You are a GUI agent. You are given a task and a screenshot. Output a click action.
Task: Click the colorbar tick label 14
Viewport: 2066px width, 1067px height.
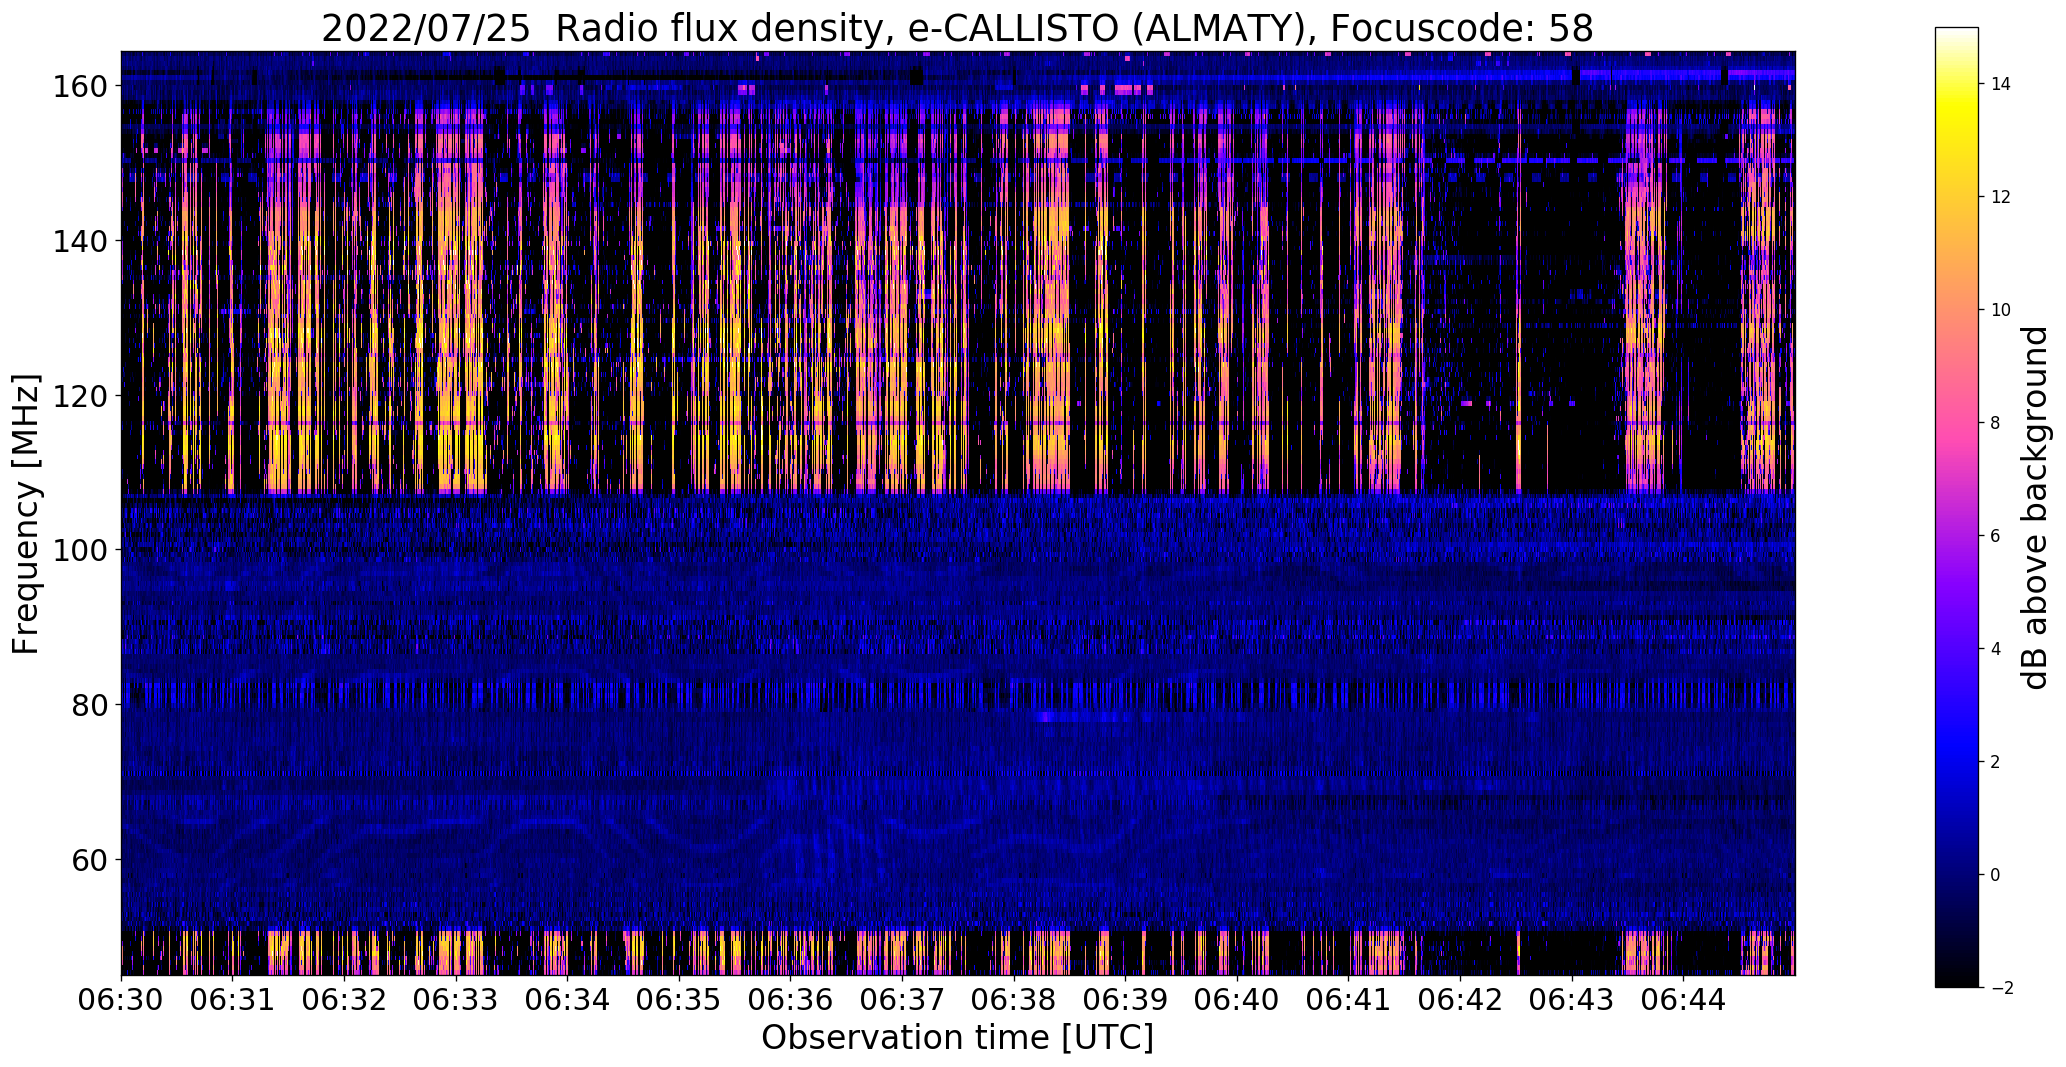point(2001,84)
